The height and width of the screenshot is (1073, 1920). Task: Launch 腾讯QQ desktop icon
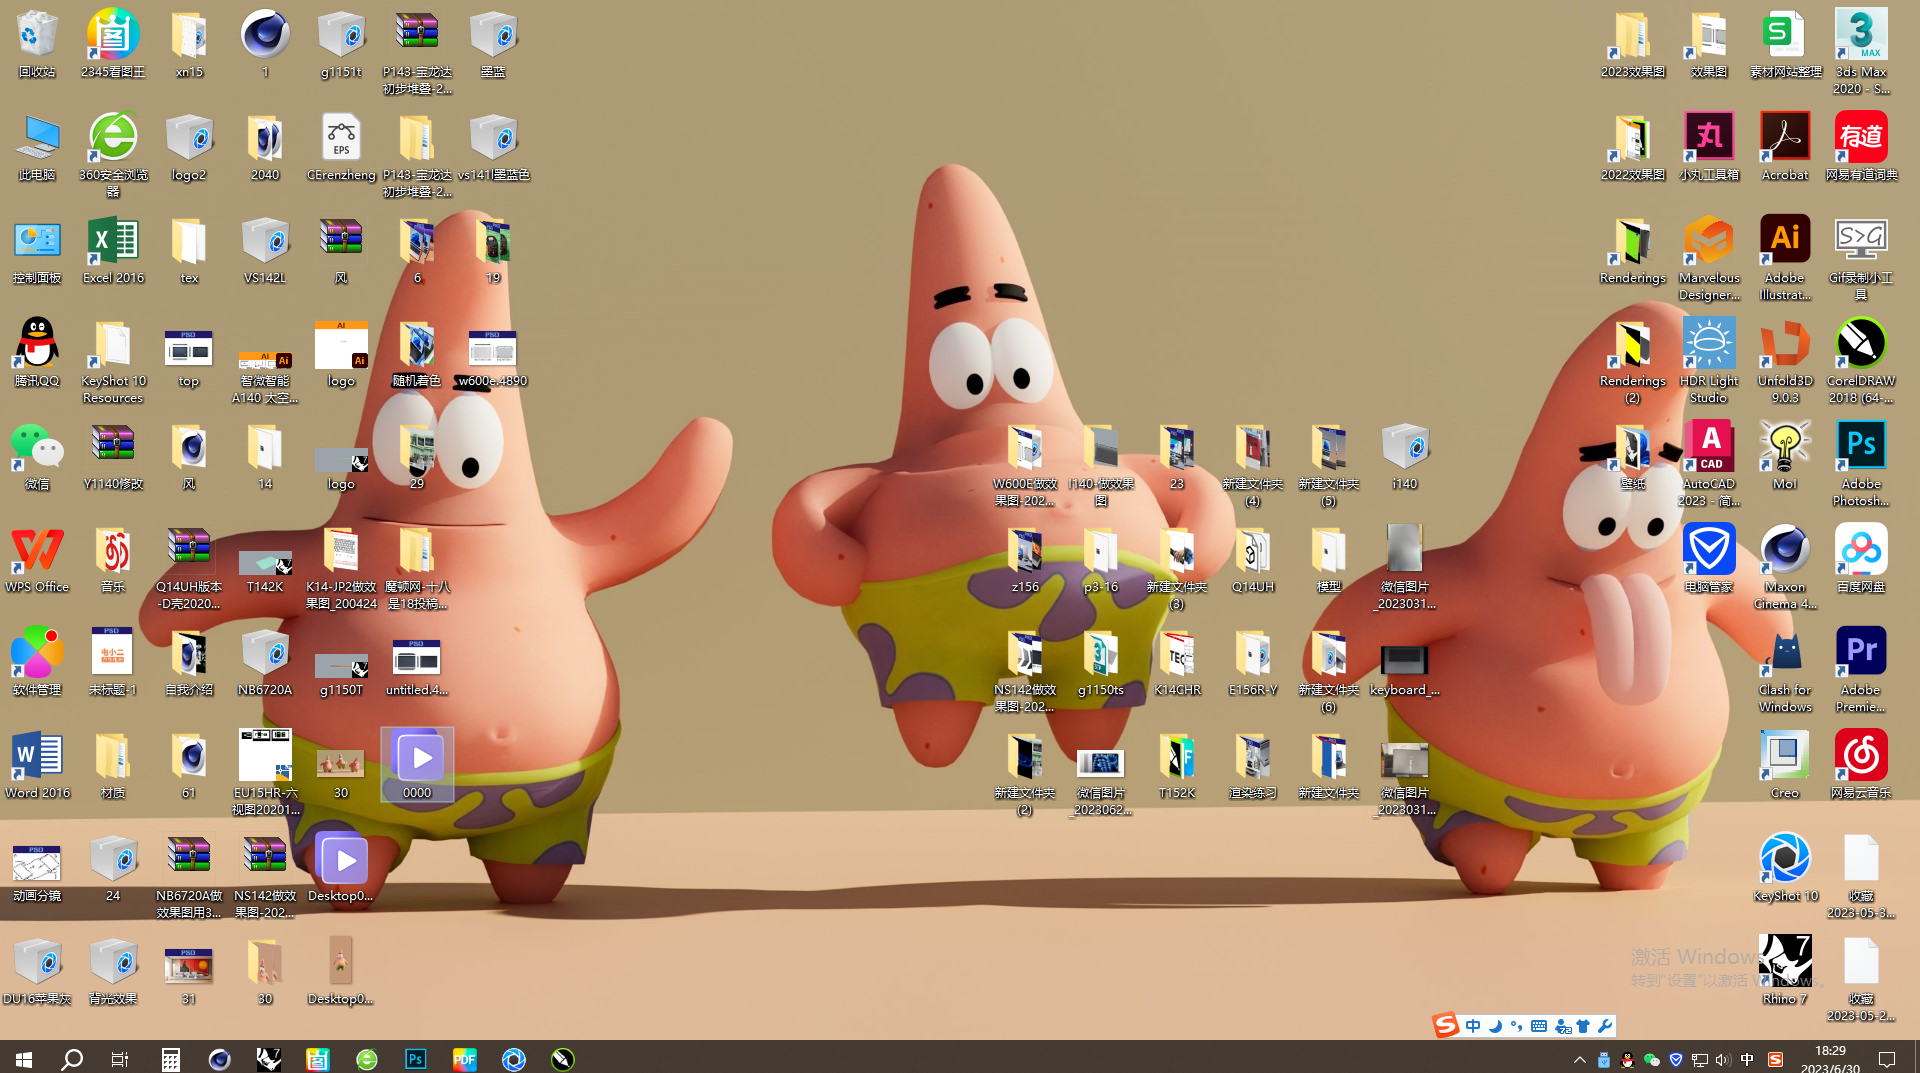point(37,354)
